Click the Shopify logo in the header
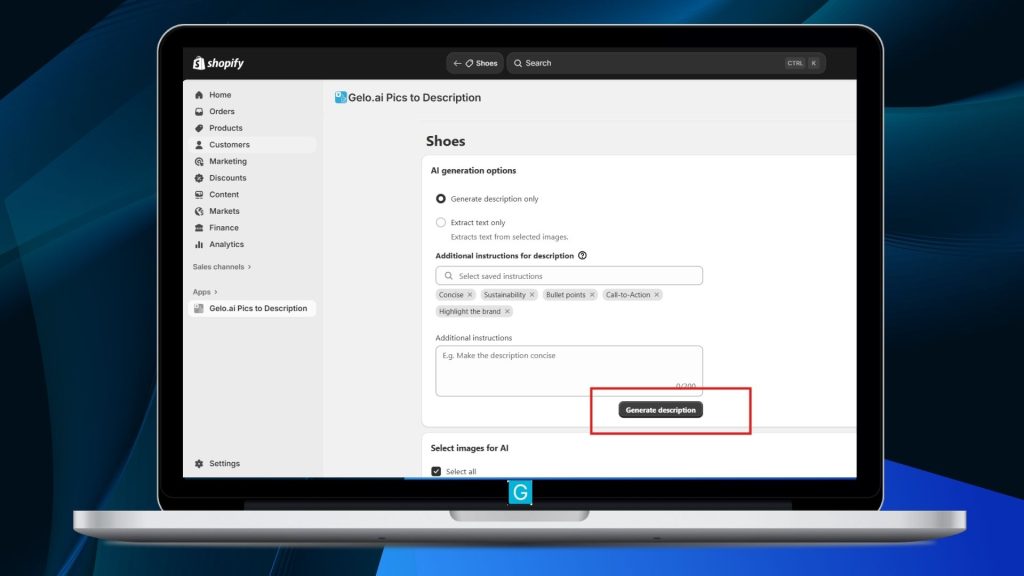The height and width of the screenshot is (576, 1024). [218, 63]
